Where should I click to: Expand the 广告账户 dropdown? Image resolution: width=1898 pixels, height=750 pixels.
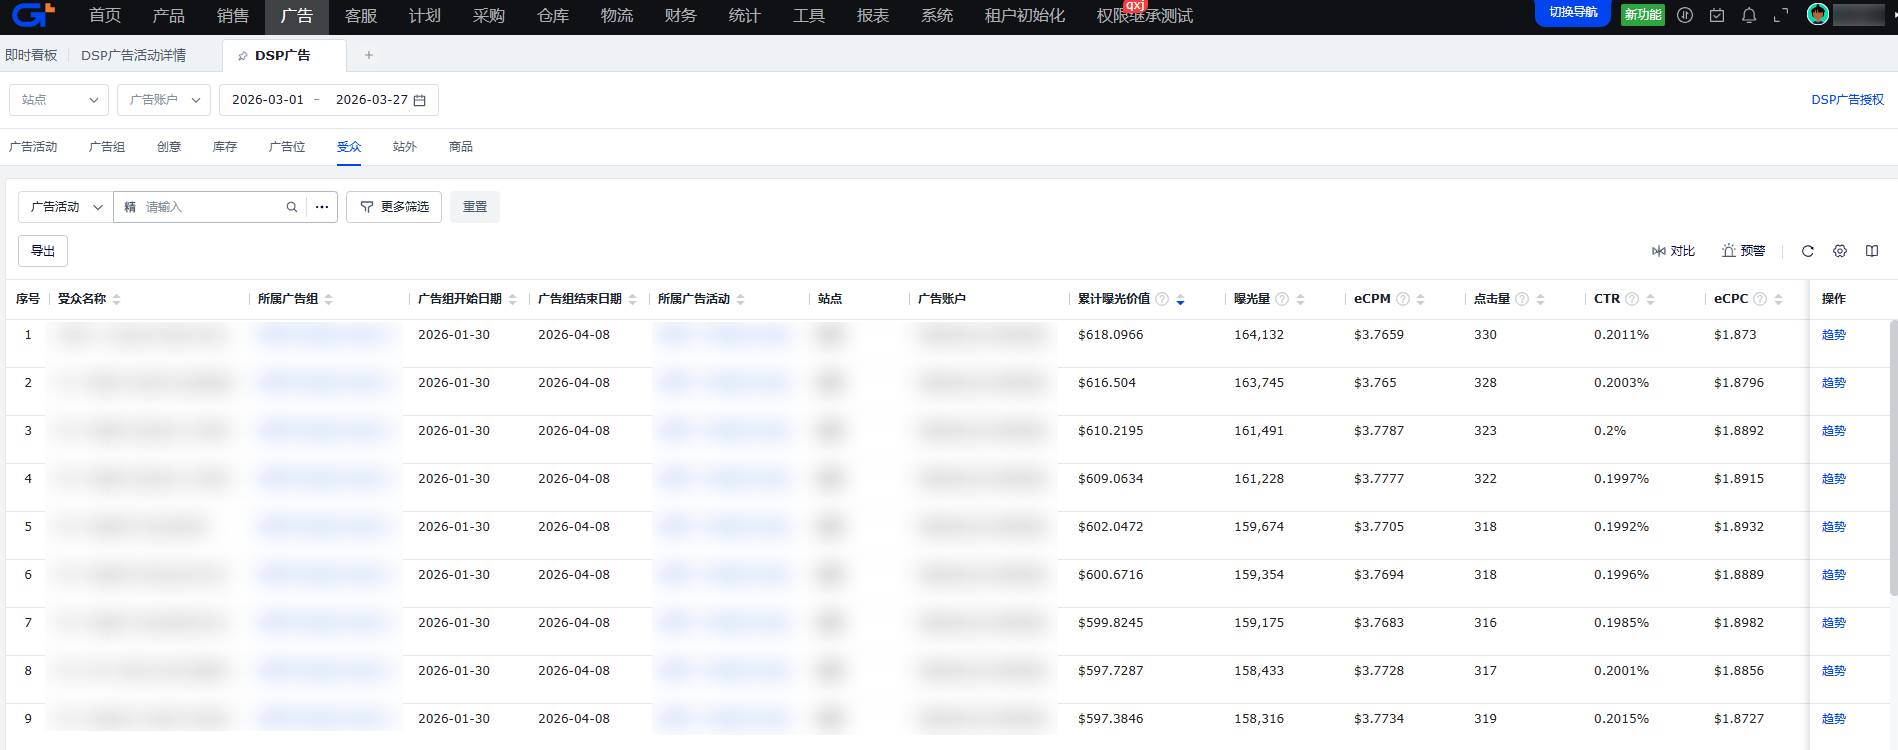pos(164,100)
